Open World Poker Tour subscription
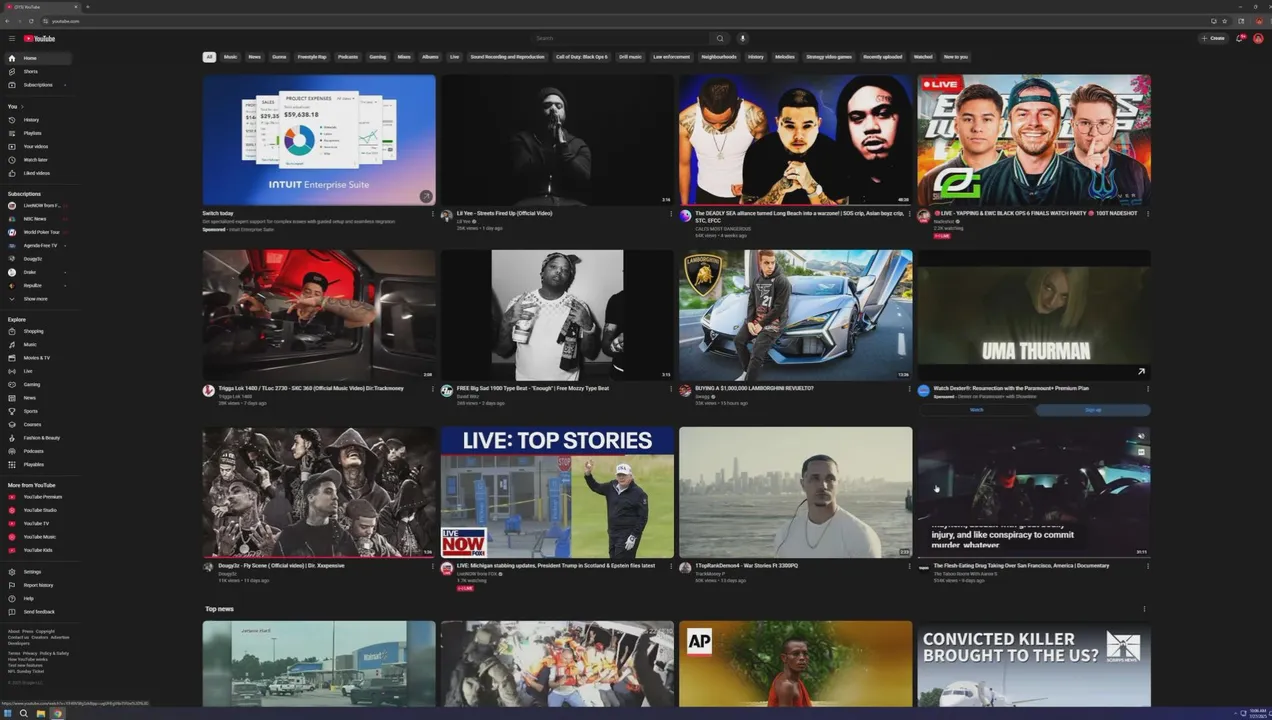Image resolution: width=1272 pixels, height=720 pixels. click(x=38, y=232)
